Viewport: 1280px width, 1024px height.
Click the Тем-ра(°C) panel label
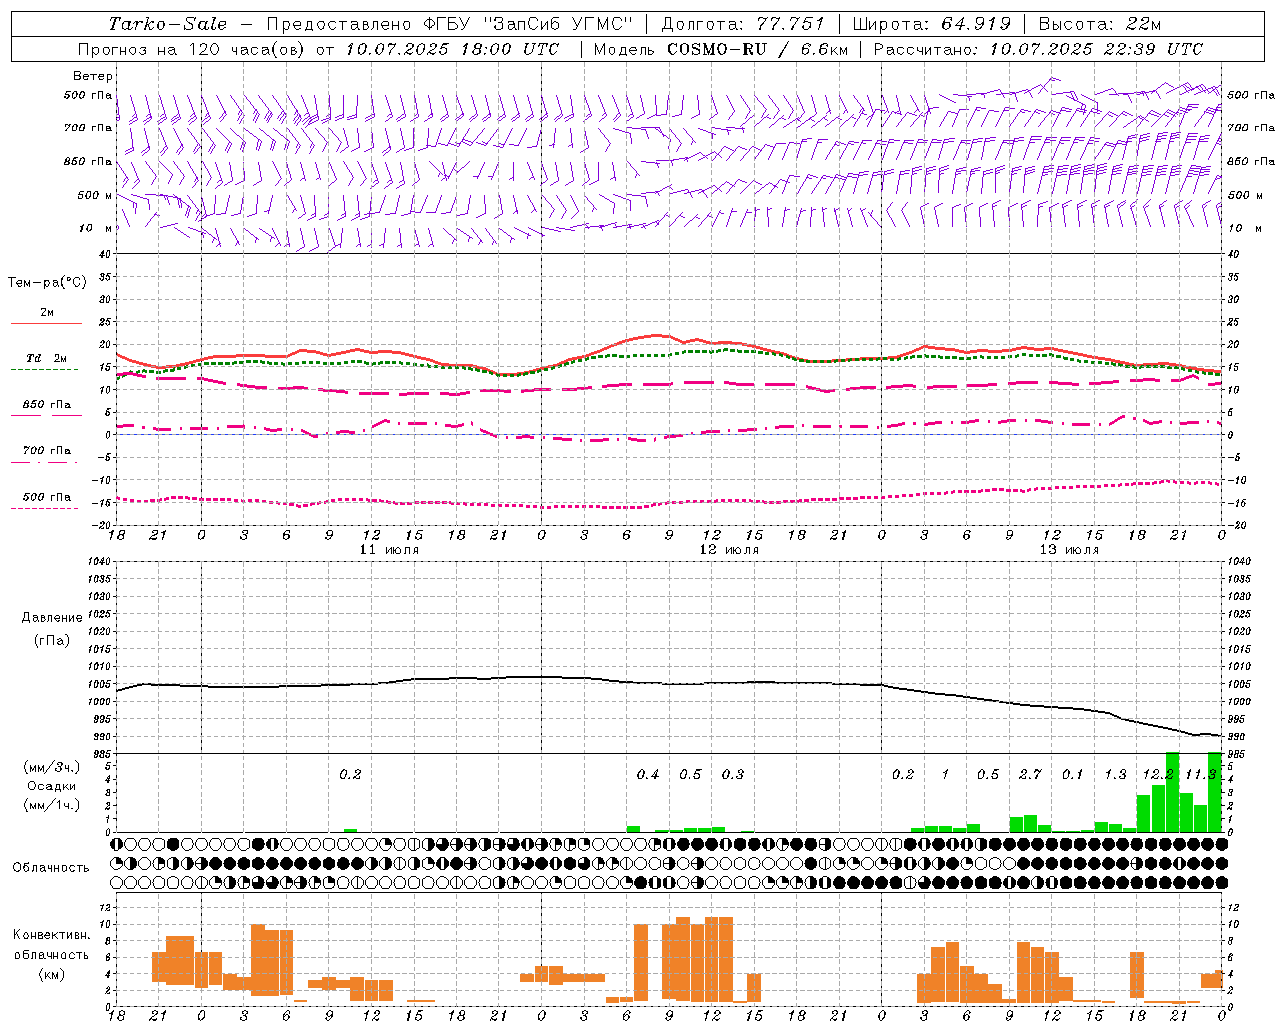tap(47, 283)
